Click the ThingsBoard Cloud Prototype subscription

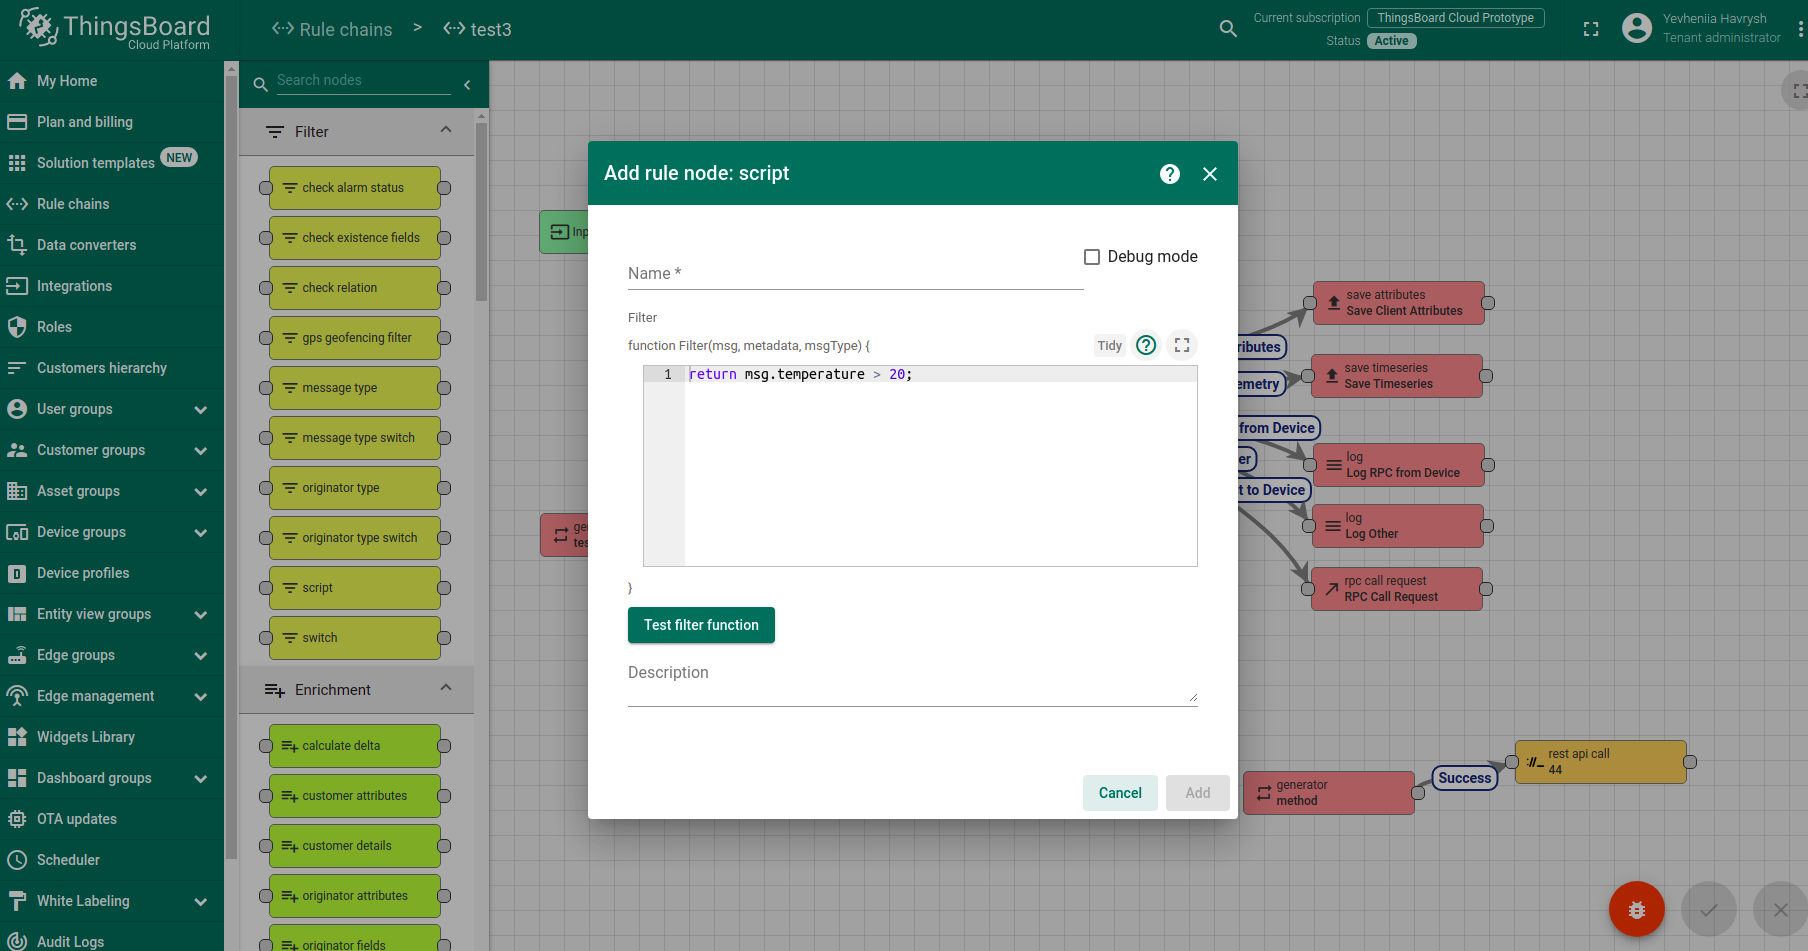pyautogui.click(x=1456, y=18)
